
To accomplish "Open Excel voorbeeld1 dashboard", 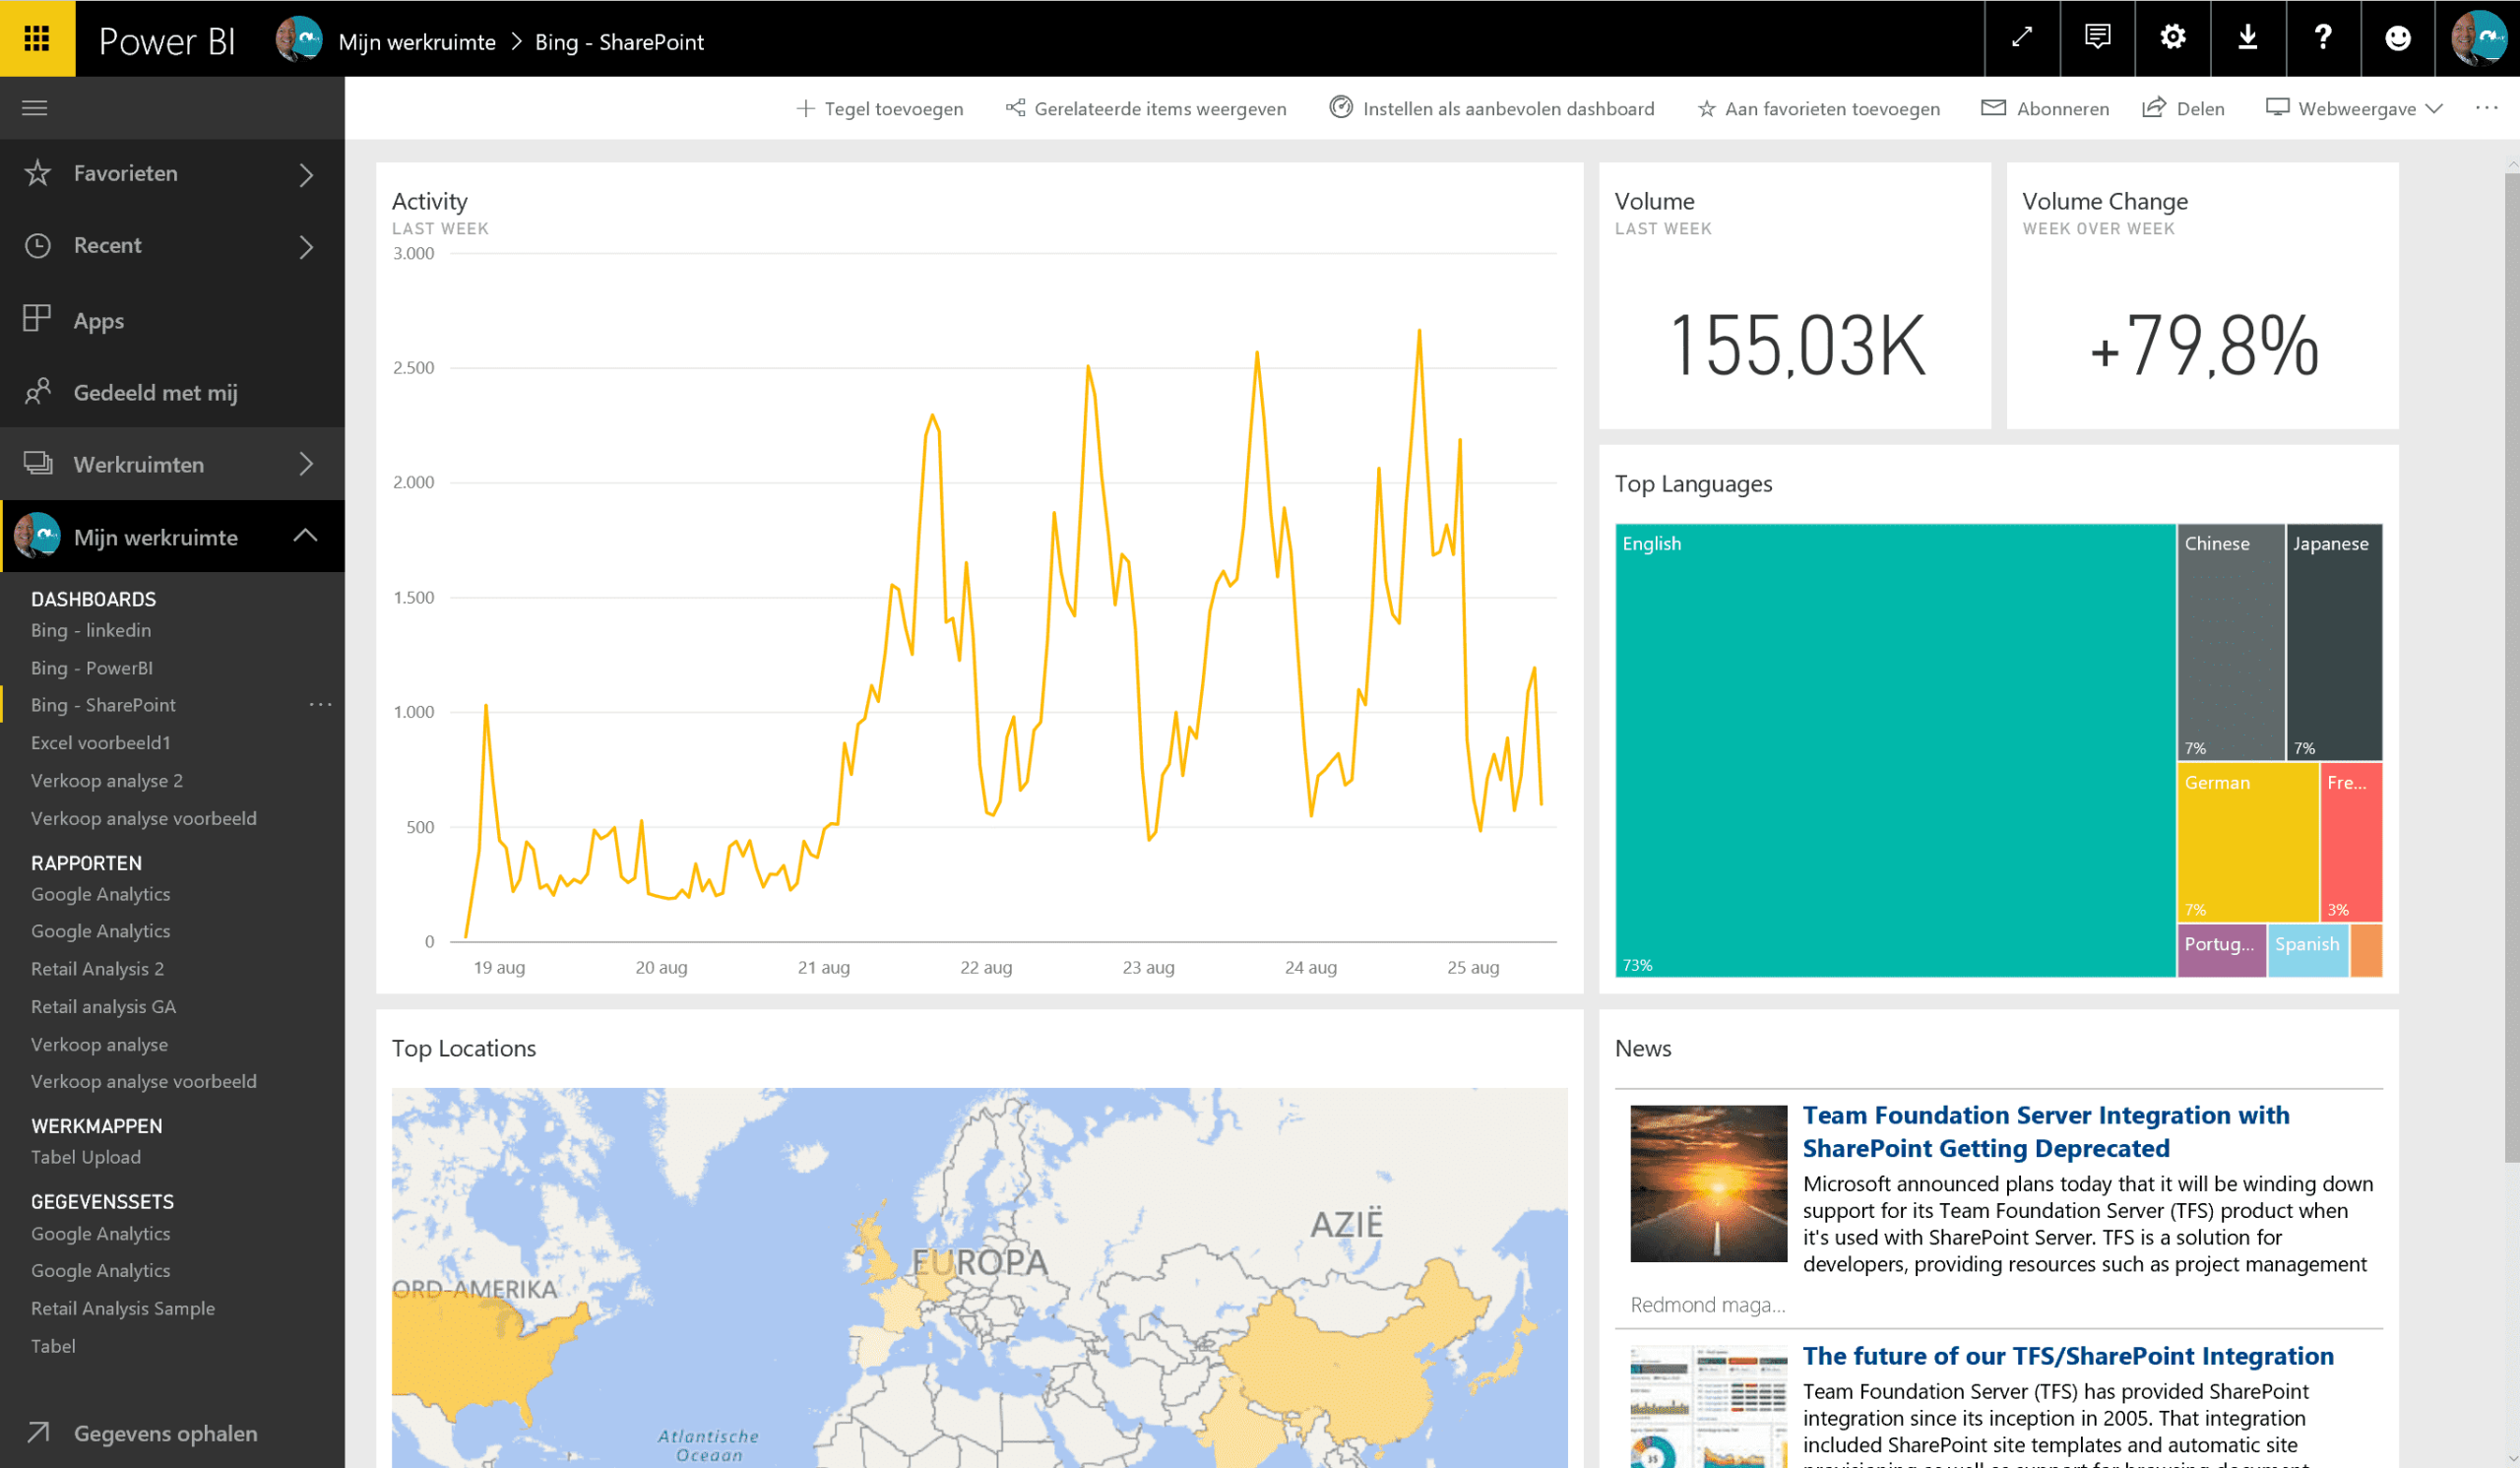I will click(101, 743).
